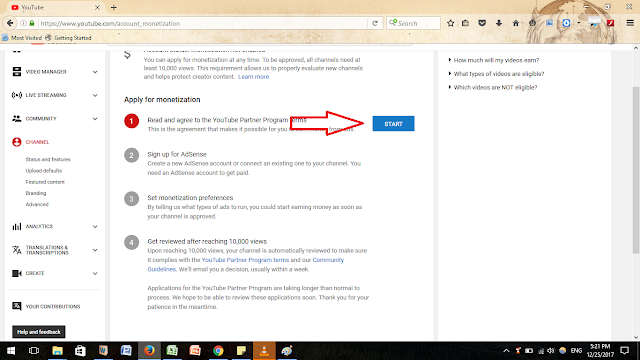640x360 pixels.
Task: Expand the Video Manager section chevron
Action: tap(95, 72)
